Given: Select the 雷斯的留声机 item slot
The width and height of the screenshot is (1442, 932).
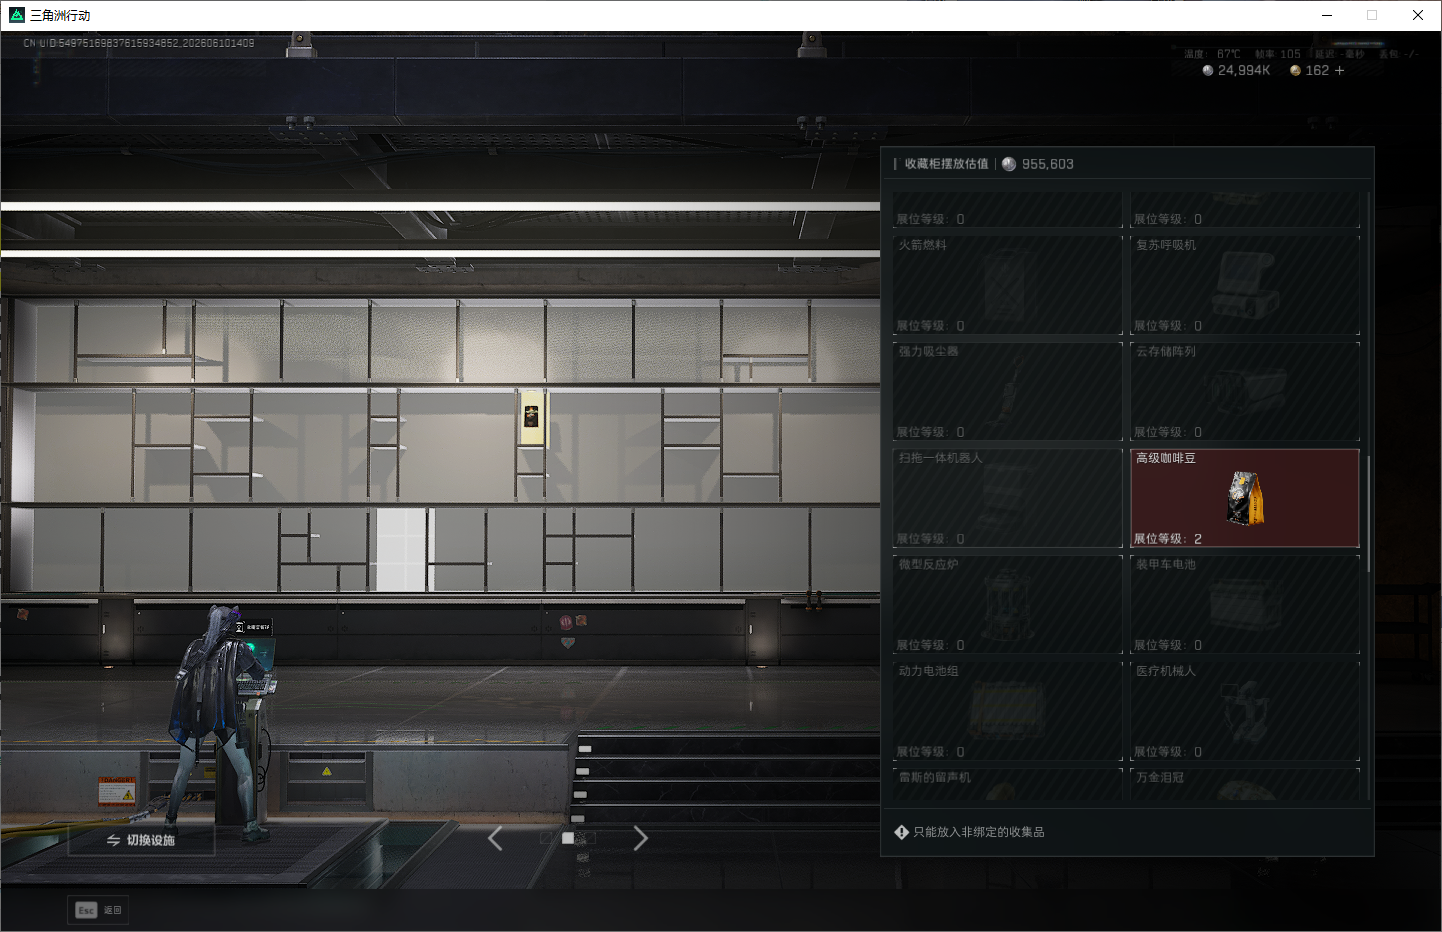Looking at the screenshot, I should pos(1008,784).
